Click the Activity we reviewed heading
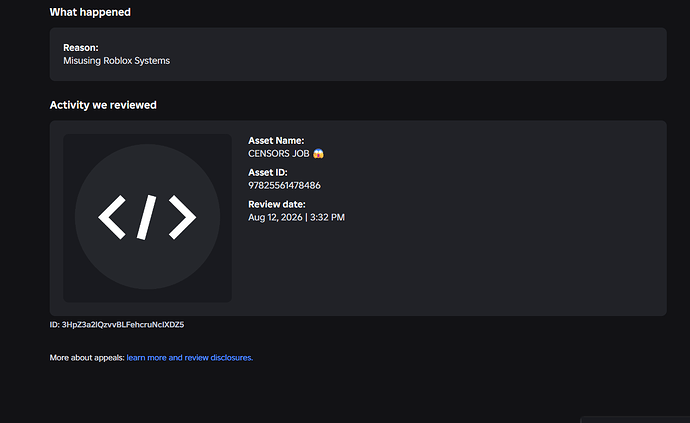The height and width of the screenshot is (423, 690). coord(103,105)
